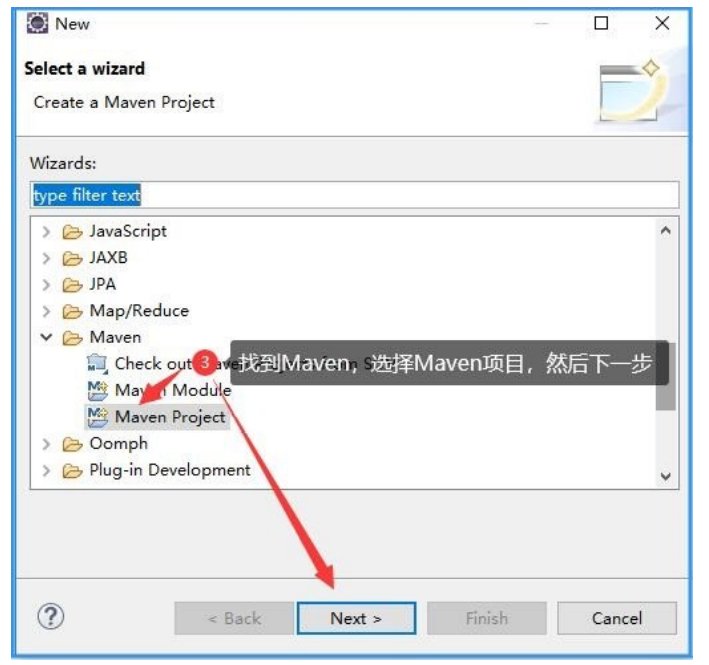Open help with the question mark icon
709x665 pixels.
[x=51, y=617]
